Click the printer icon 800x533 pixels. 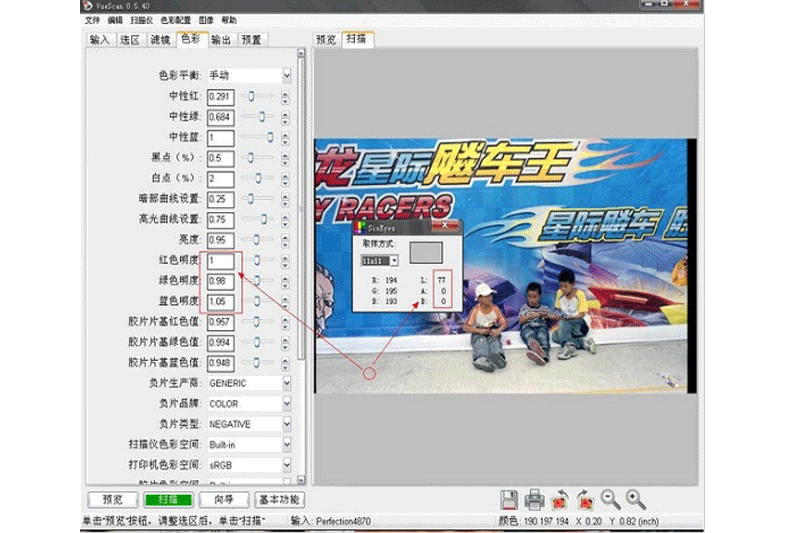[535, 498]
